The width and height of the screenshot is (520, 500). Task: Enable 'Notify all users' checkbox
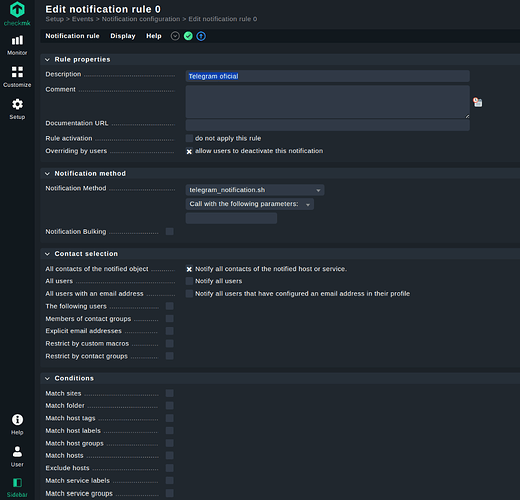(x=189, y=281)
